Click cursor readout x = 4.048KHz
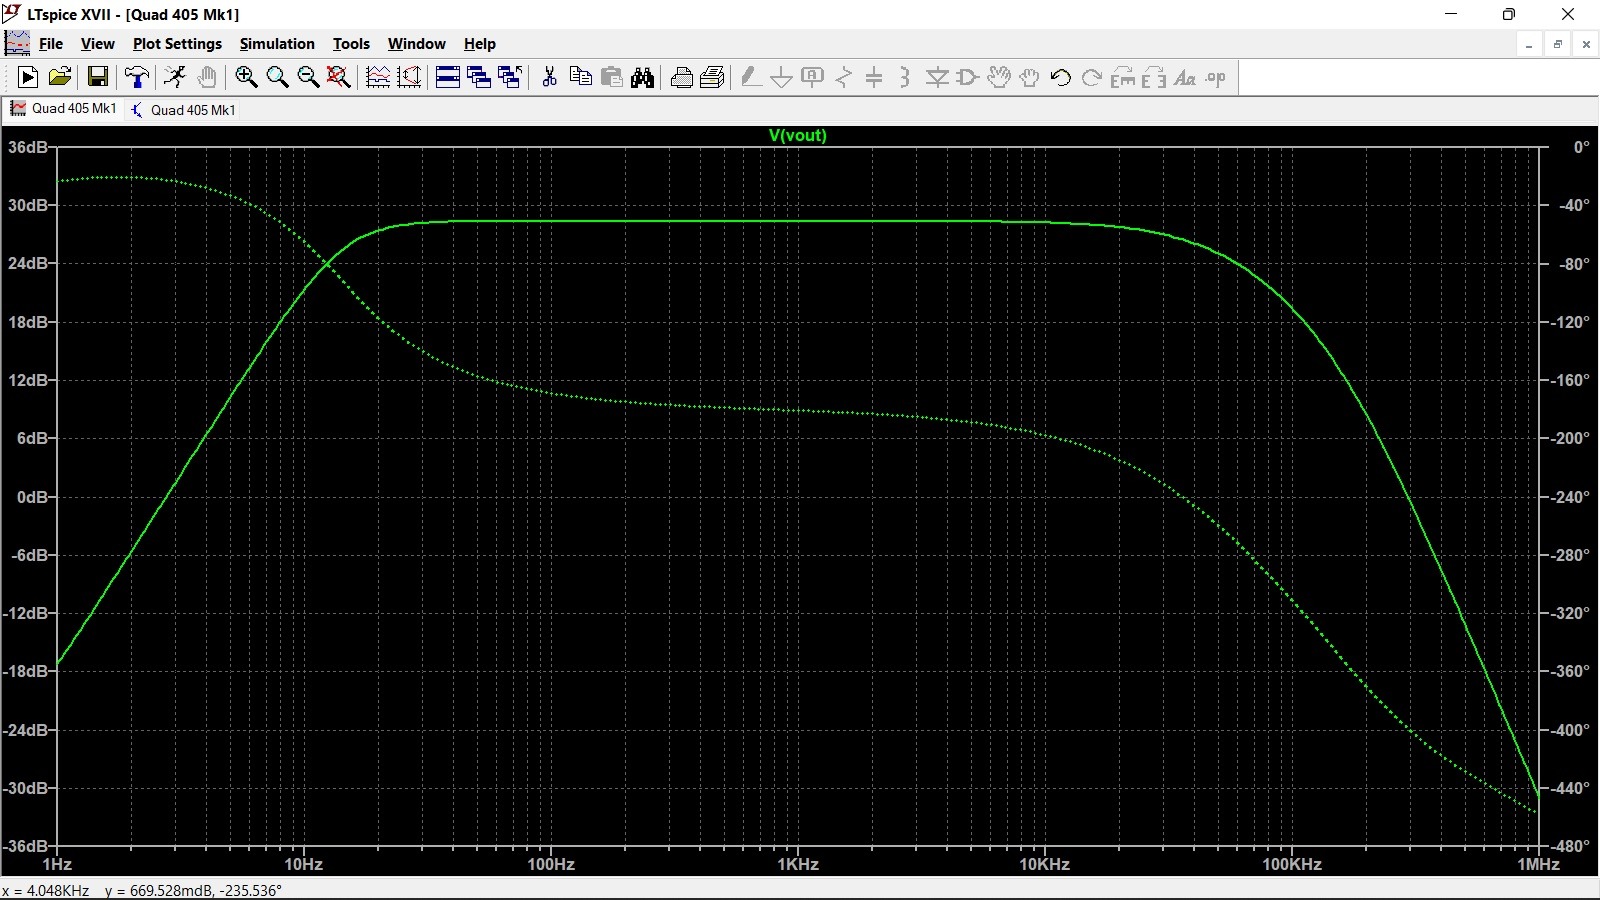Screen dimensions: 1600x900 pyautogui.click(x=46, y=890)
